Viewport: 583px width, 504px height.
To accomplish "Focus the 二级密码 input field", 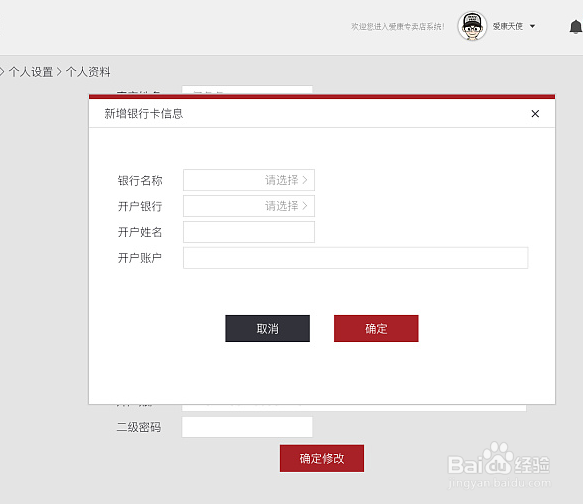I will pos(247,427).
